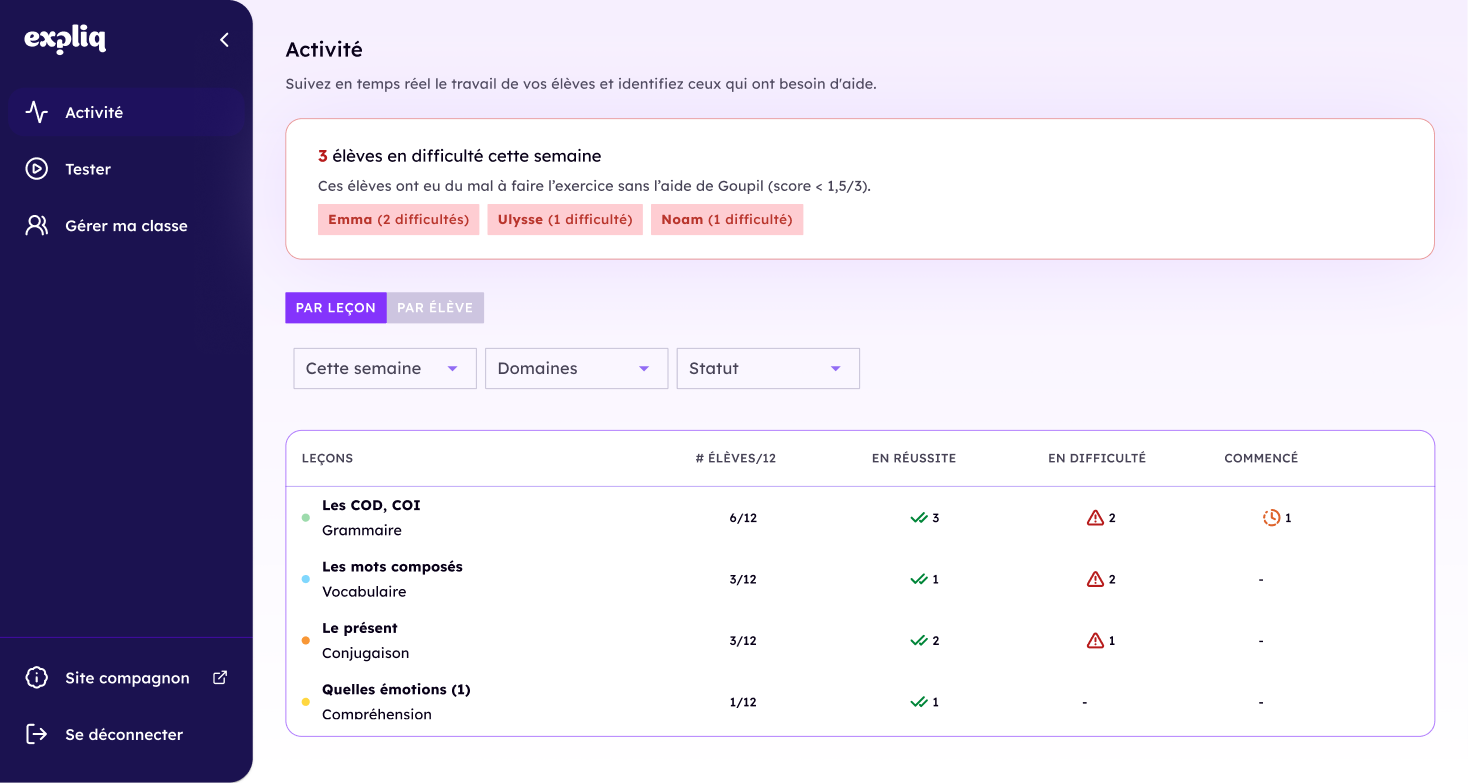
Task: Select the Noam (1 difficulté) tag
Action: tap(727, 220)
